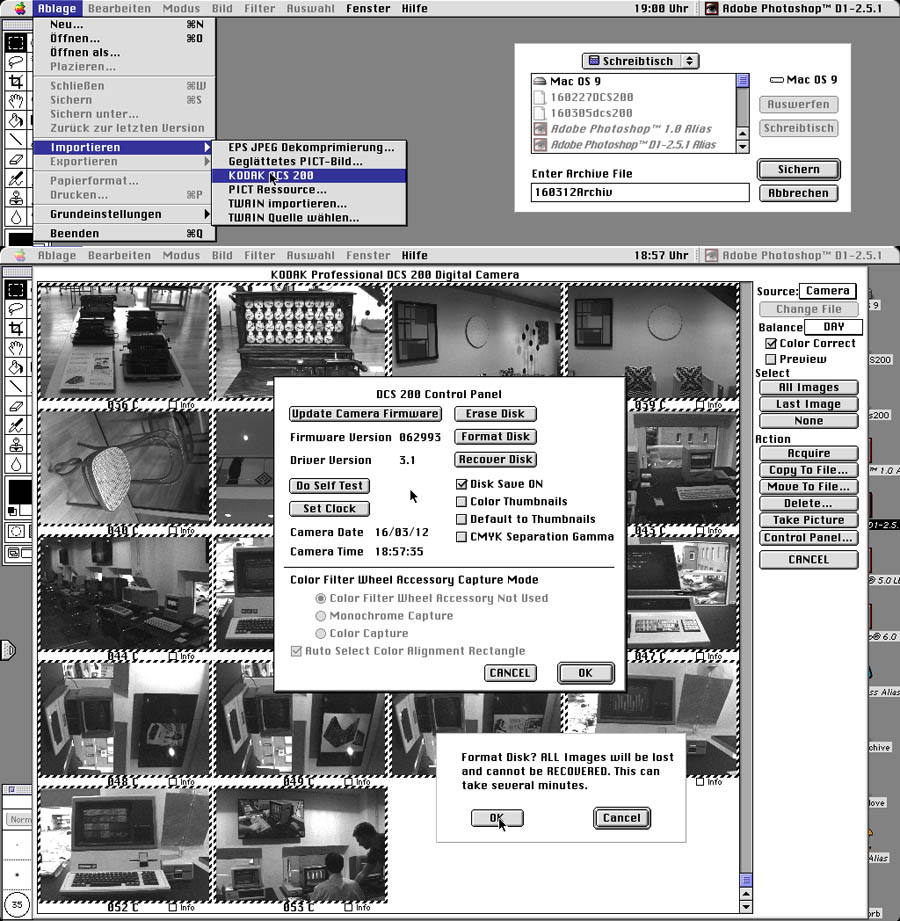The width and height of the screenshot is (900, 921).
Task: Select the thumbnail image labeled 053
Action: 301,844
